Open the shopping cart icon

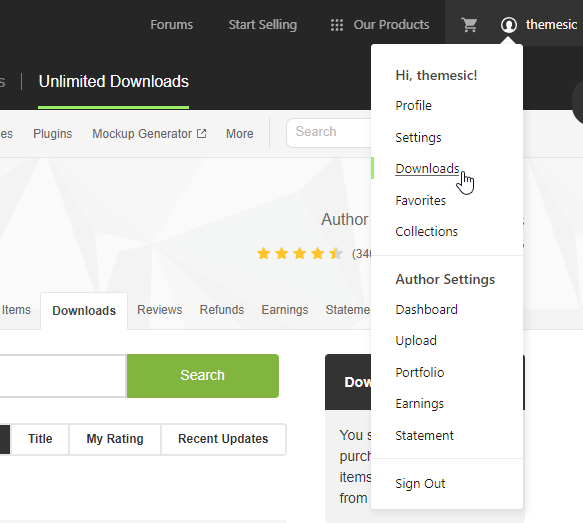pyautogui.click(x=469, y=25)
